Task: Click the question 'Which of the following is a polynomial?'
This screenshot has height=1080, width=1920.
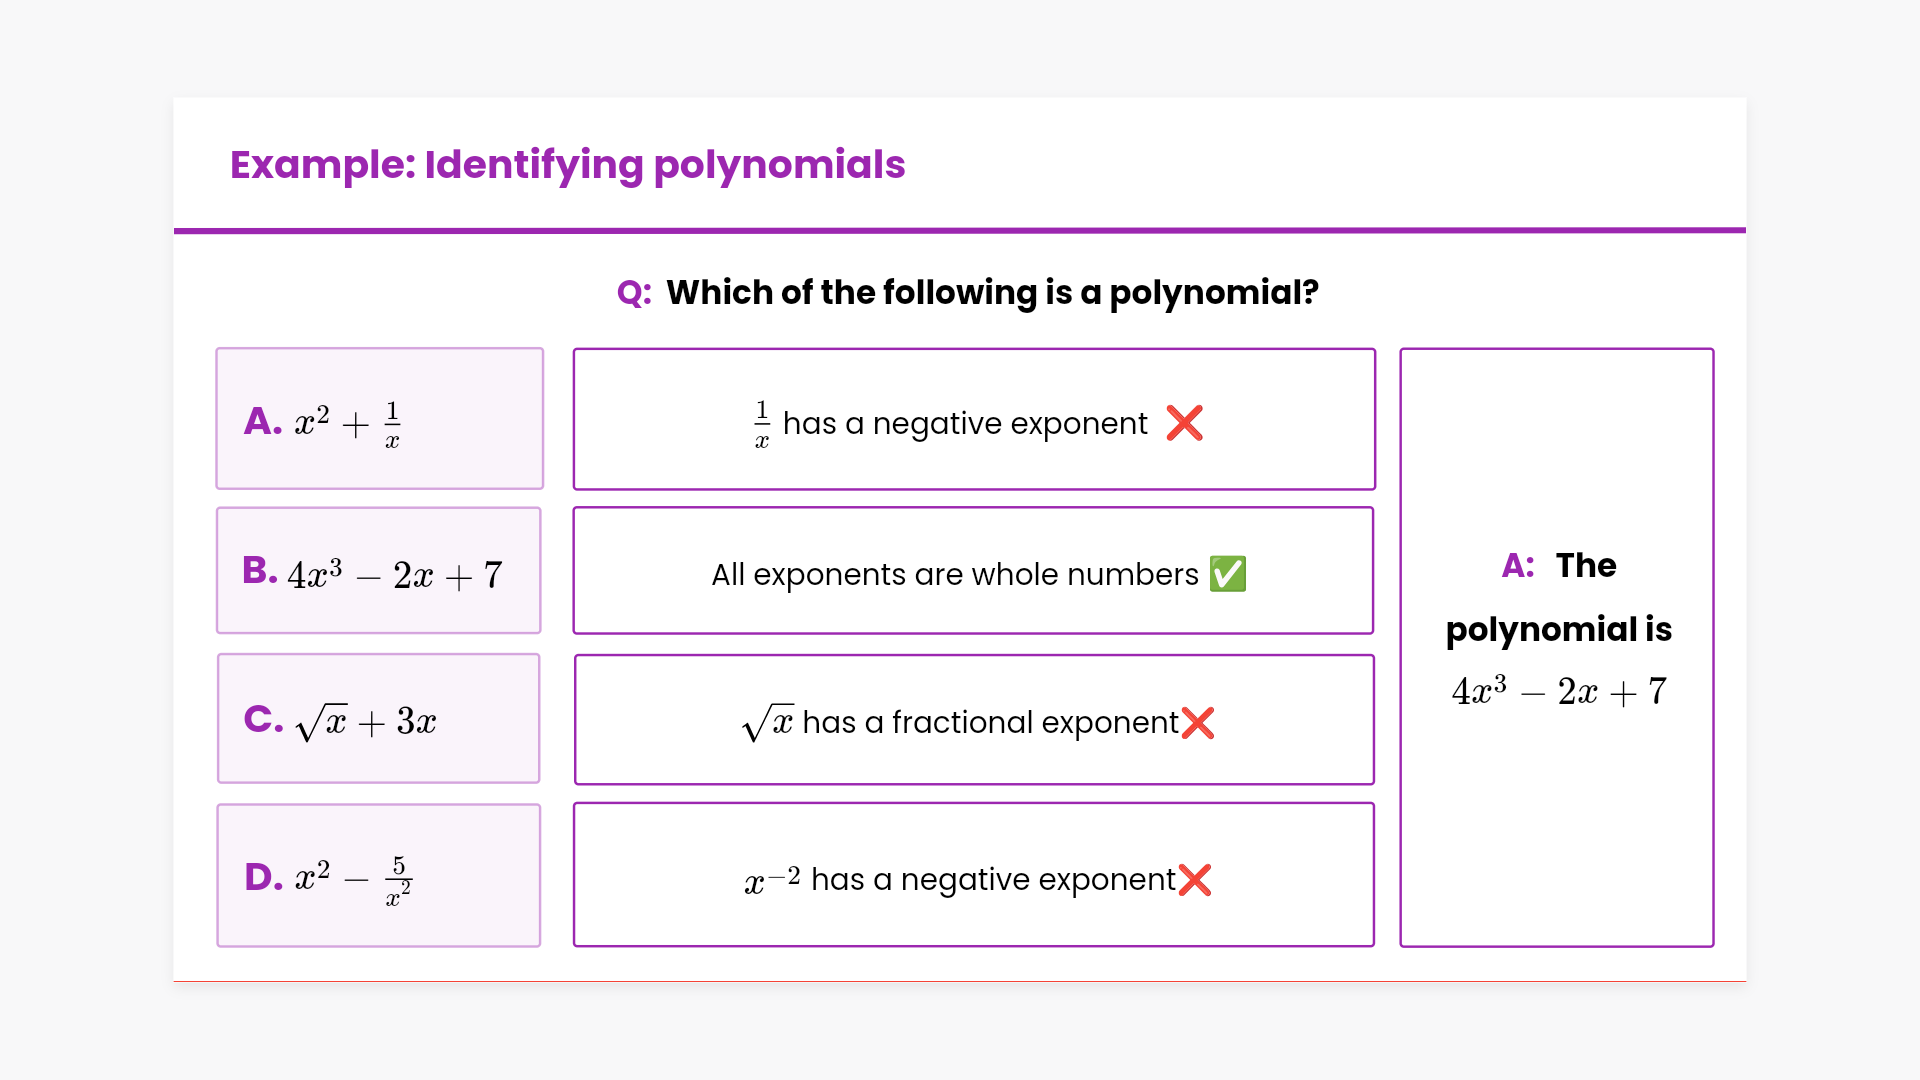Action: pos(992,293)
